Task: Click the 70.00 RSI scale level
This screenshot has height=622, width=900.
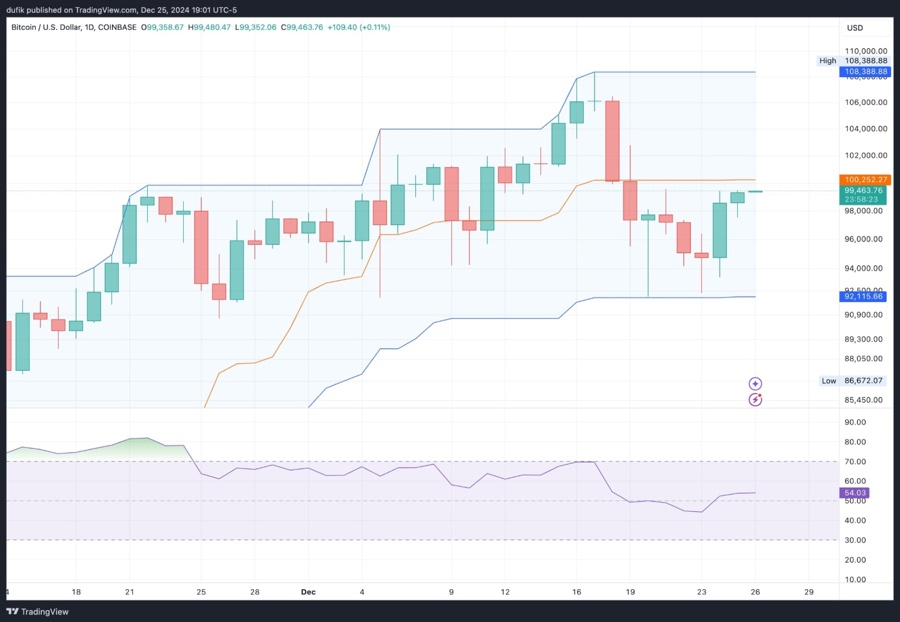Action: pos(855,461)
